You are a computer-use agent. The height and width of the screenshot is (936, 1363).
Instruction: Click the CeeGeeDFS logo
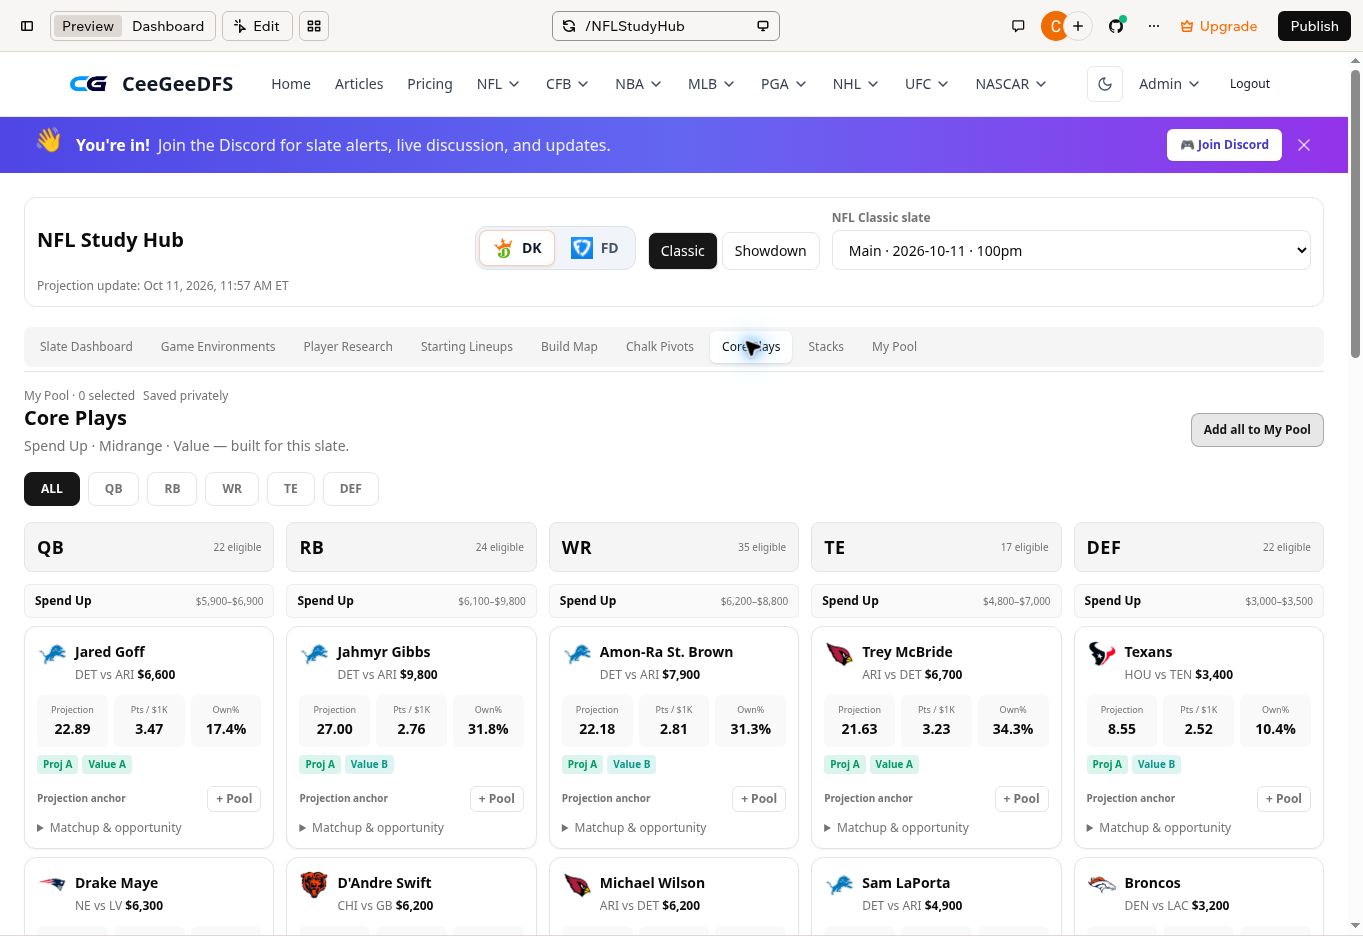(x=151, y=84)
